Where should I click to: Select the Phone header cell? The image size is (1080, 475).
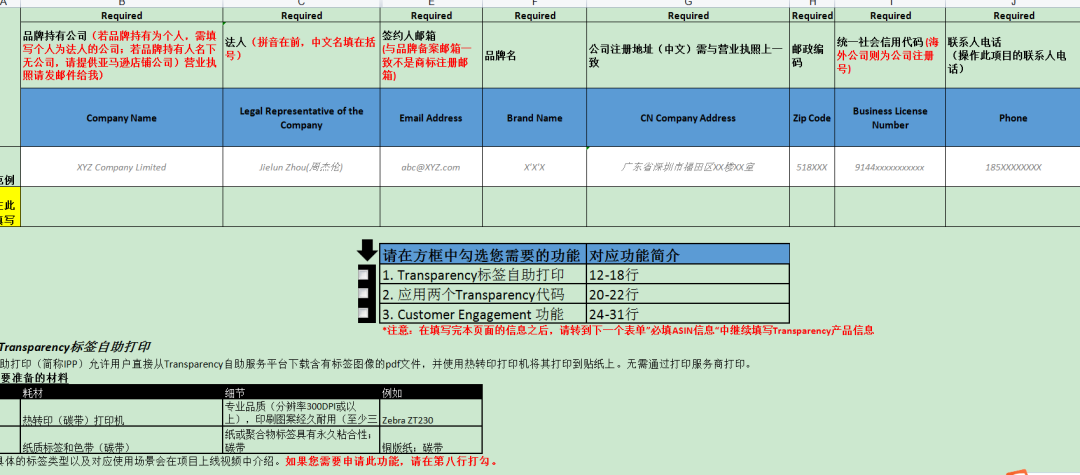[x=1012, y=118]
